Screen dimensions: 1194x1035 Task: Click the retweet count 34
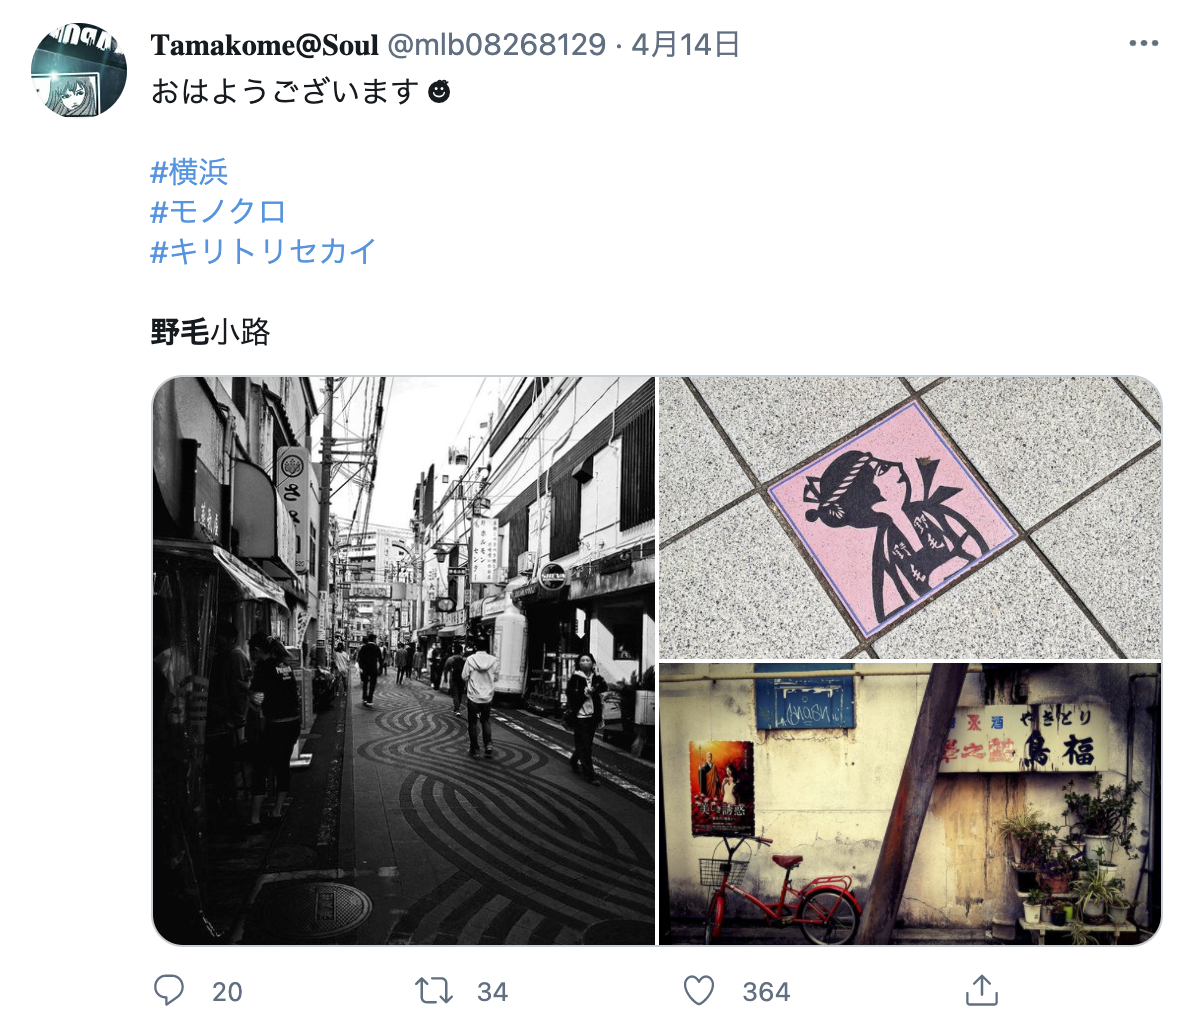[492, 992]
